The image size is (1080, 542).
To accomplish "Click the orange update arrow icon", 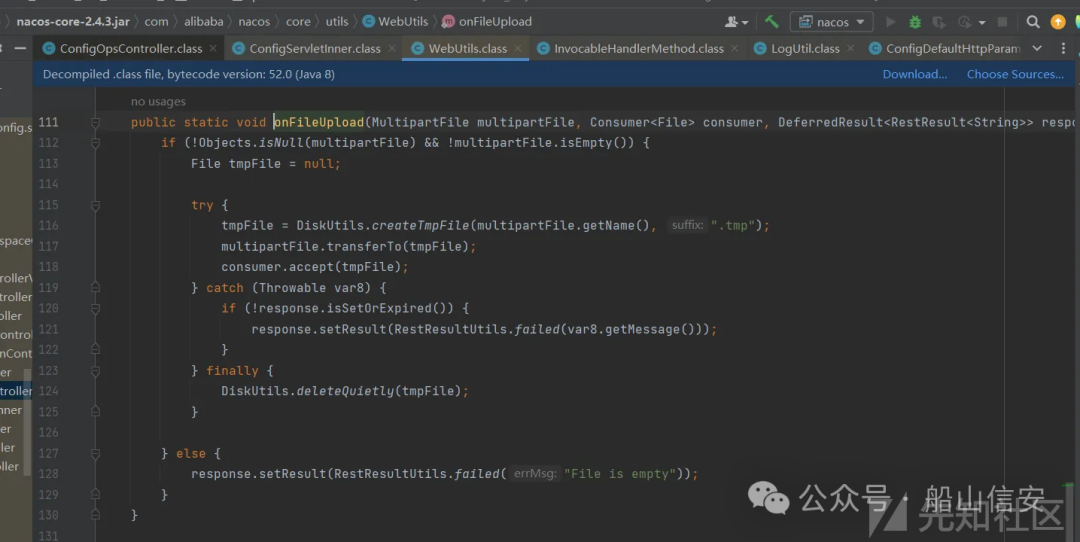I will click(x=1058, y=22).
